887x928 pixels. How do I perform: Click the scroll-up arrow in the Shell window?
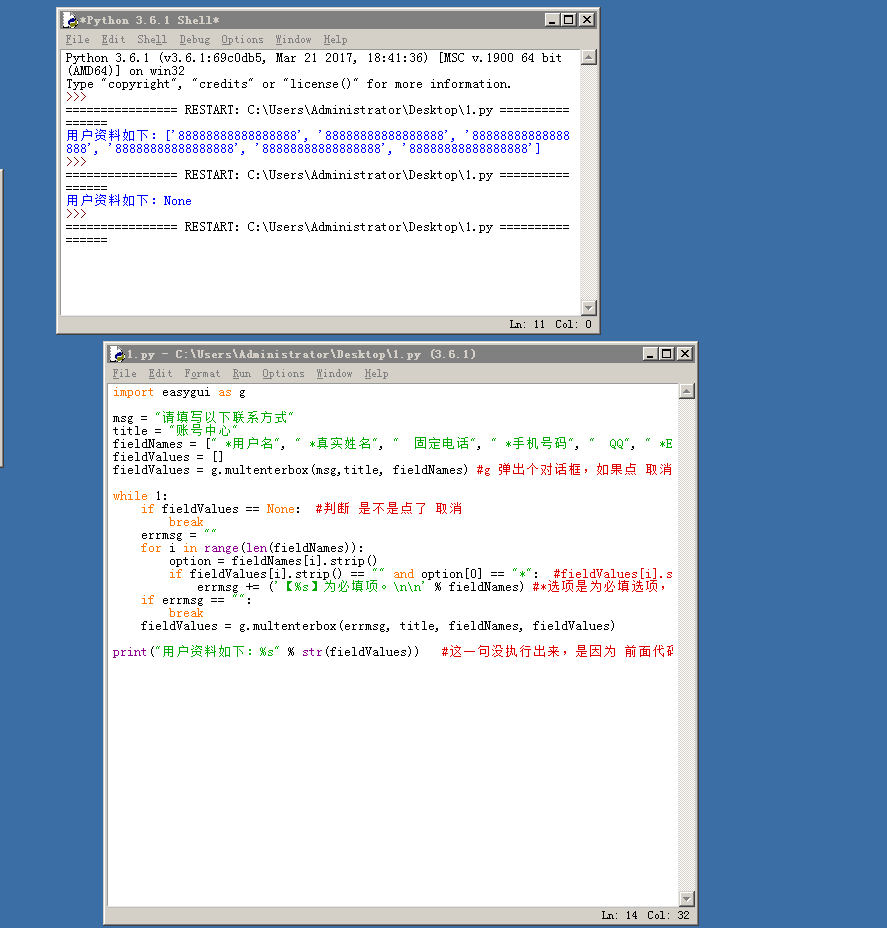(590, 57)
